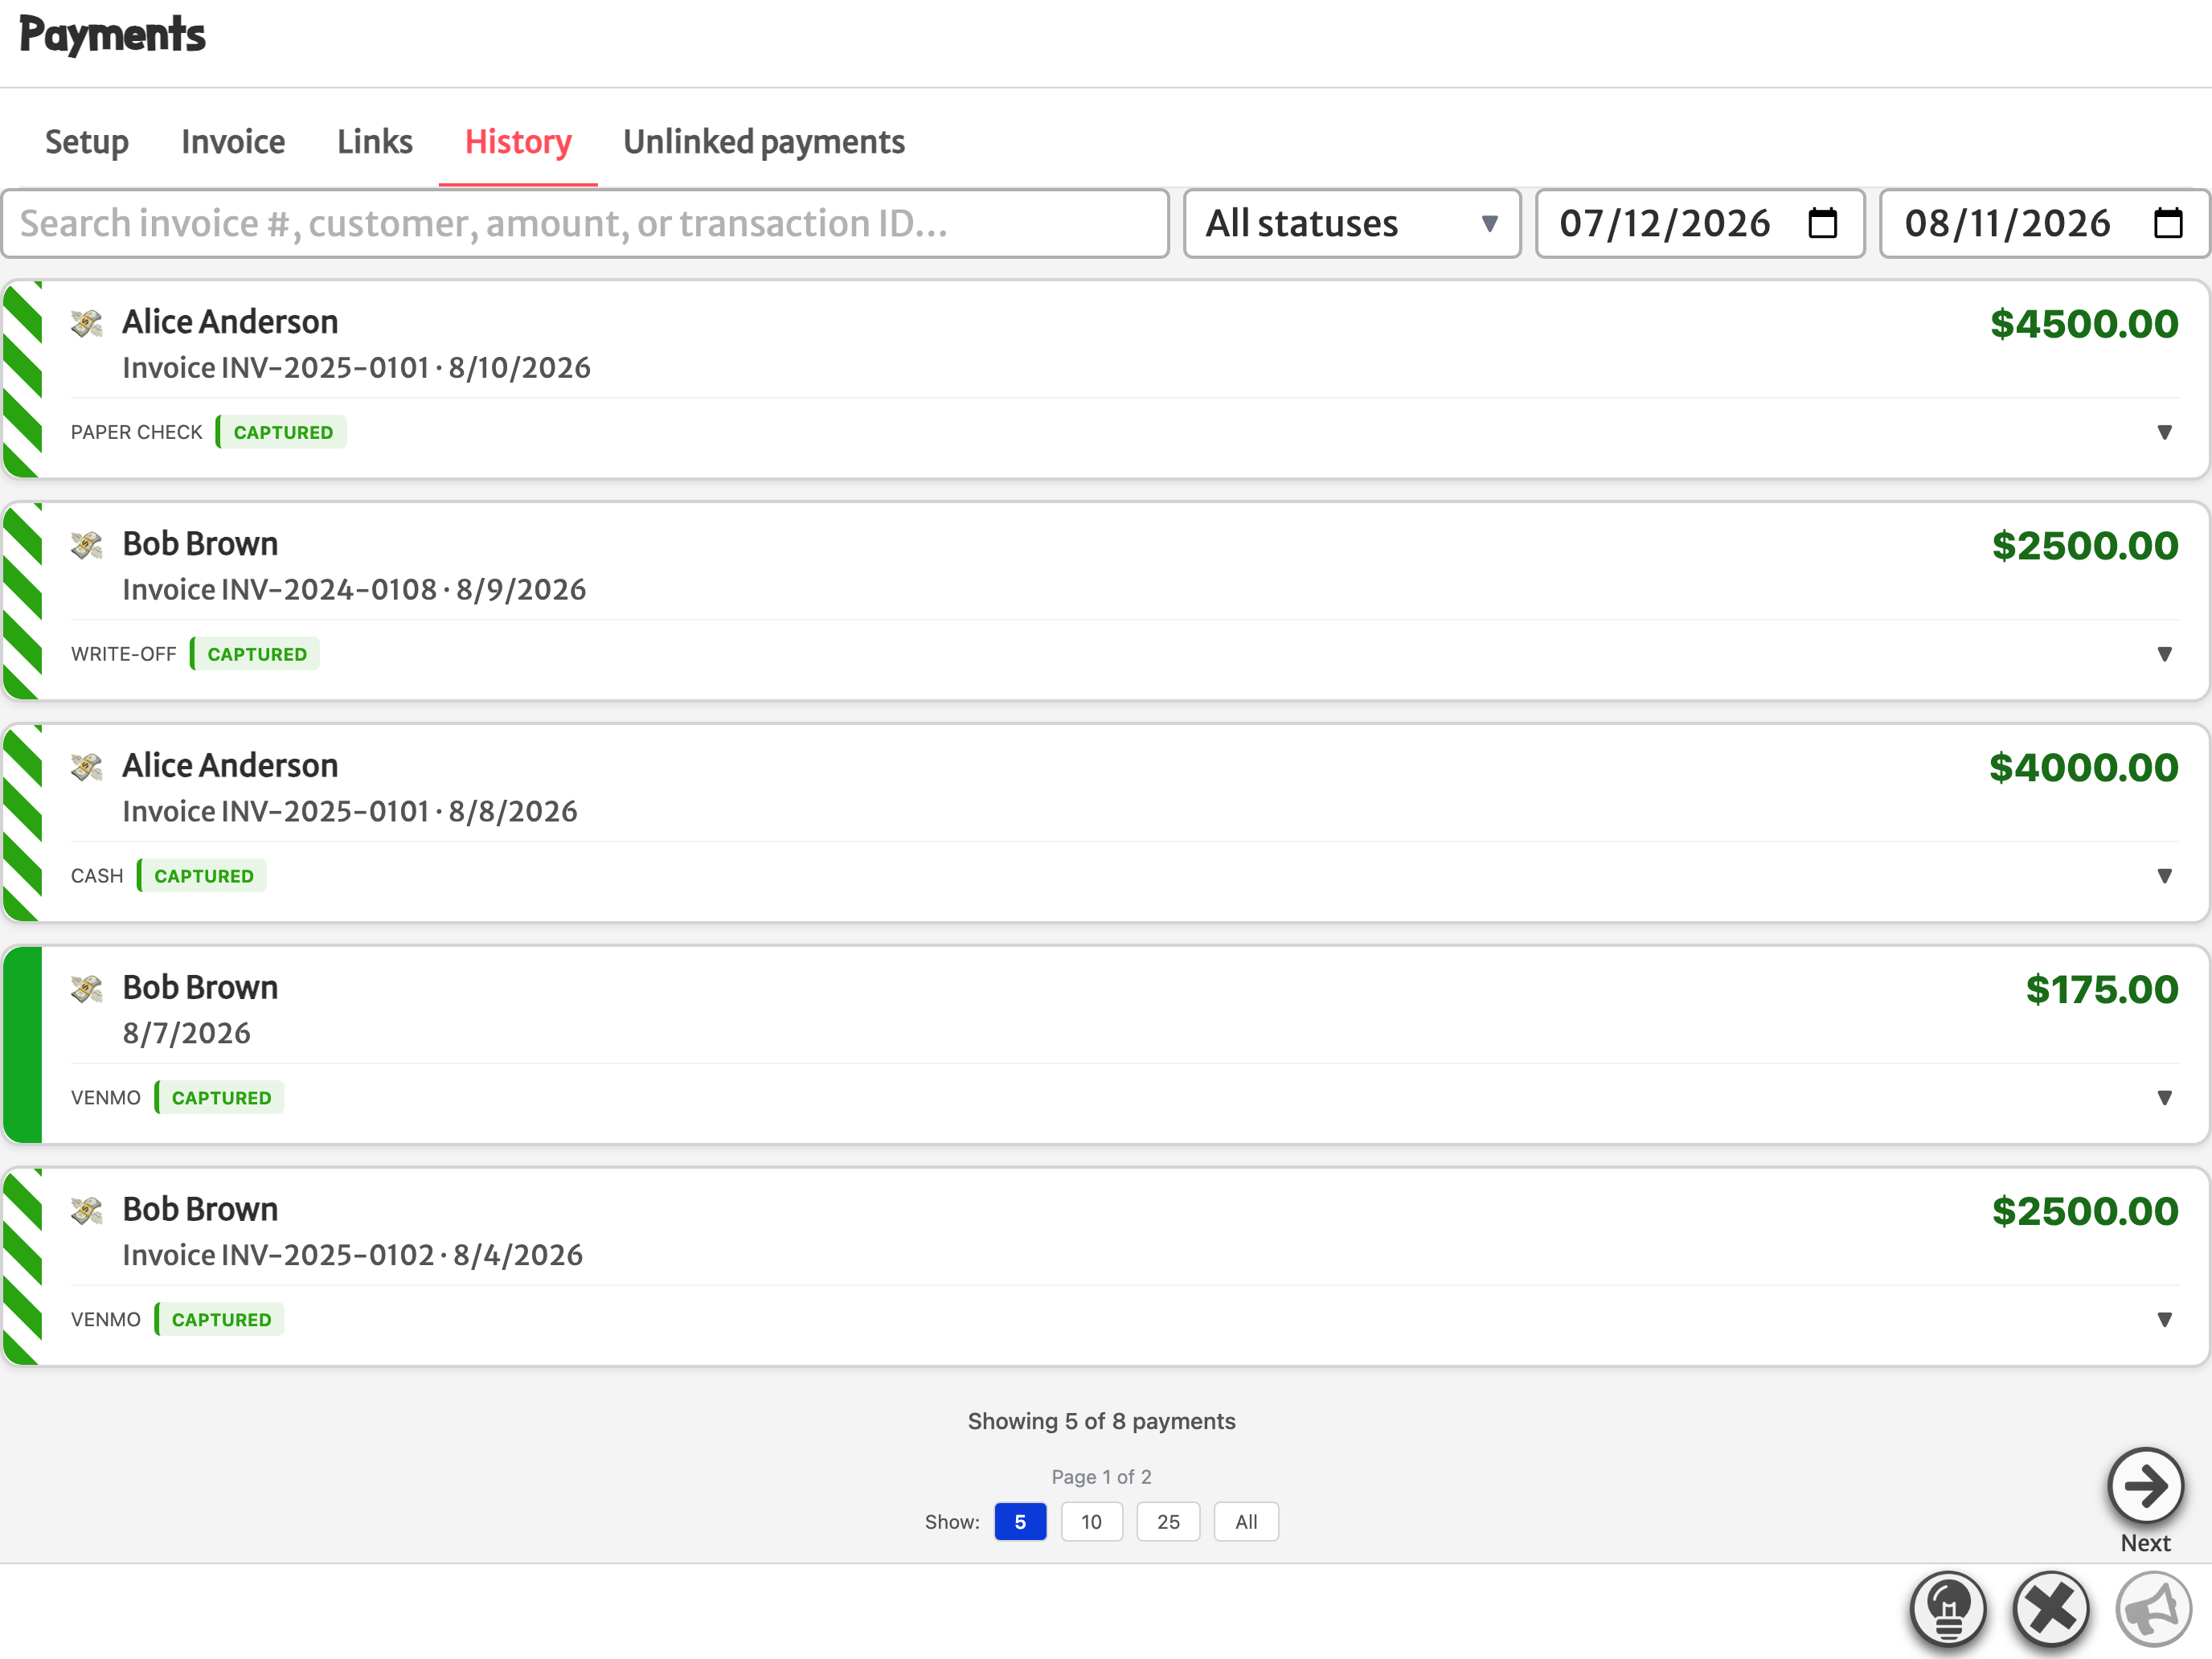
Task: Click money icon beside Alice Anderson $4000.00
Action: 87,767
